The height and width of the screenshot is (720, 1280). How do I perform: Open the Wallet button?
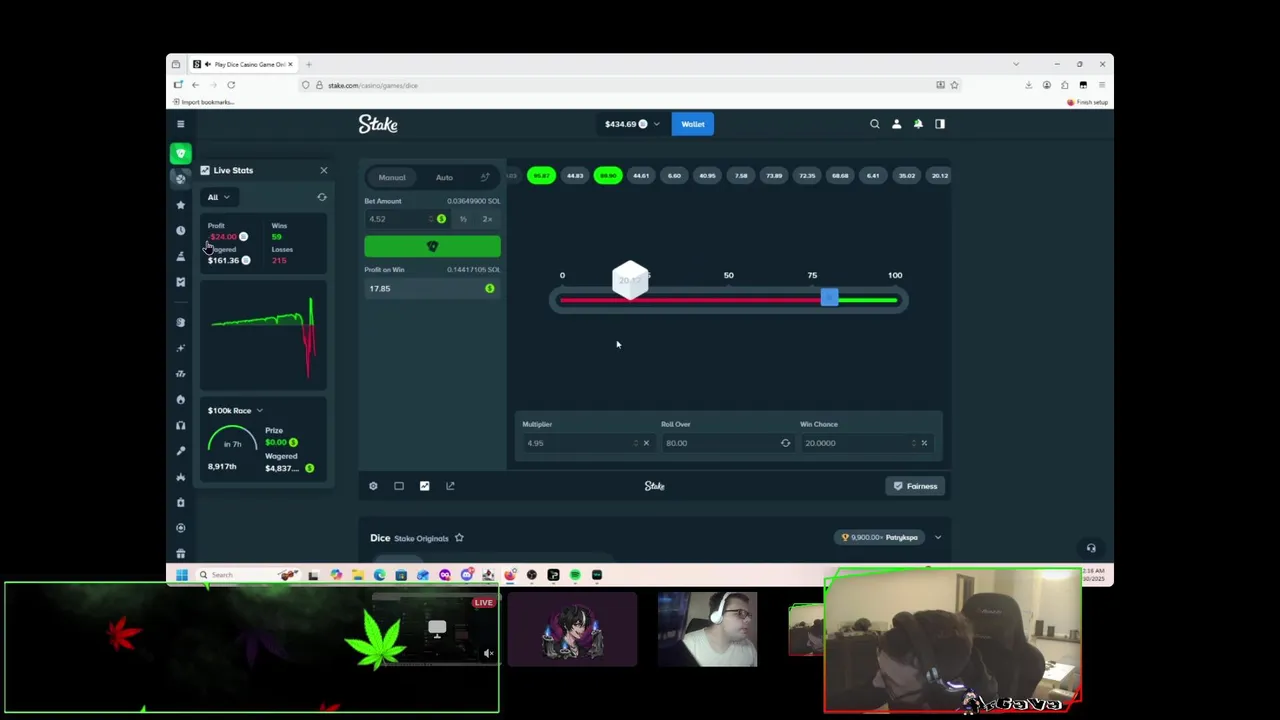pos(693,124)
